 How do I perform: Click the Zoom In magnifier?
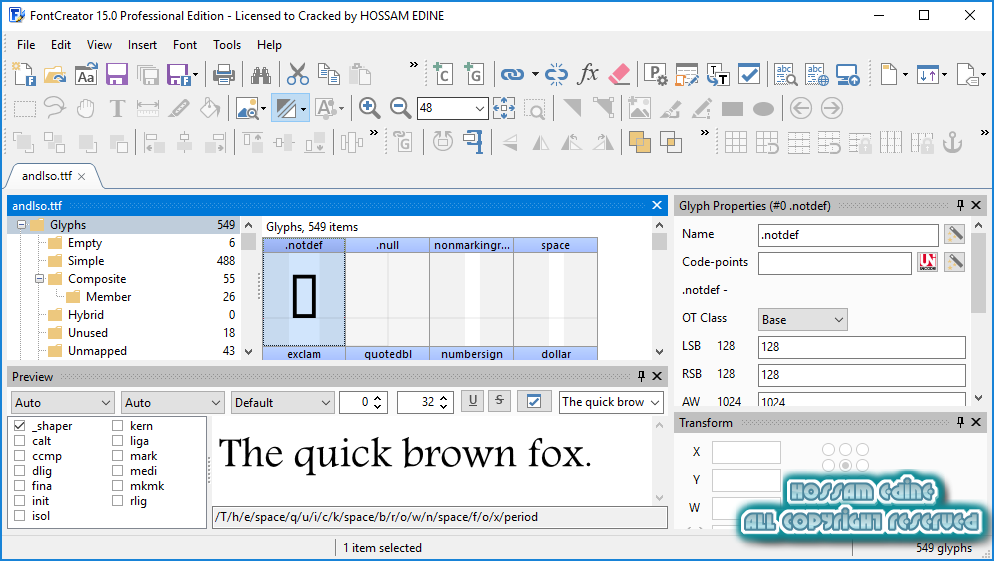tap(369, 108)
